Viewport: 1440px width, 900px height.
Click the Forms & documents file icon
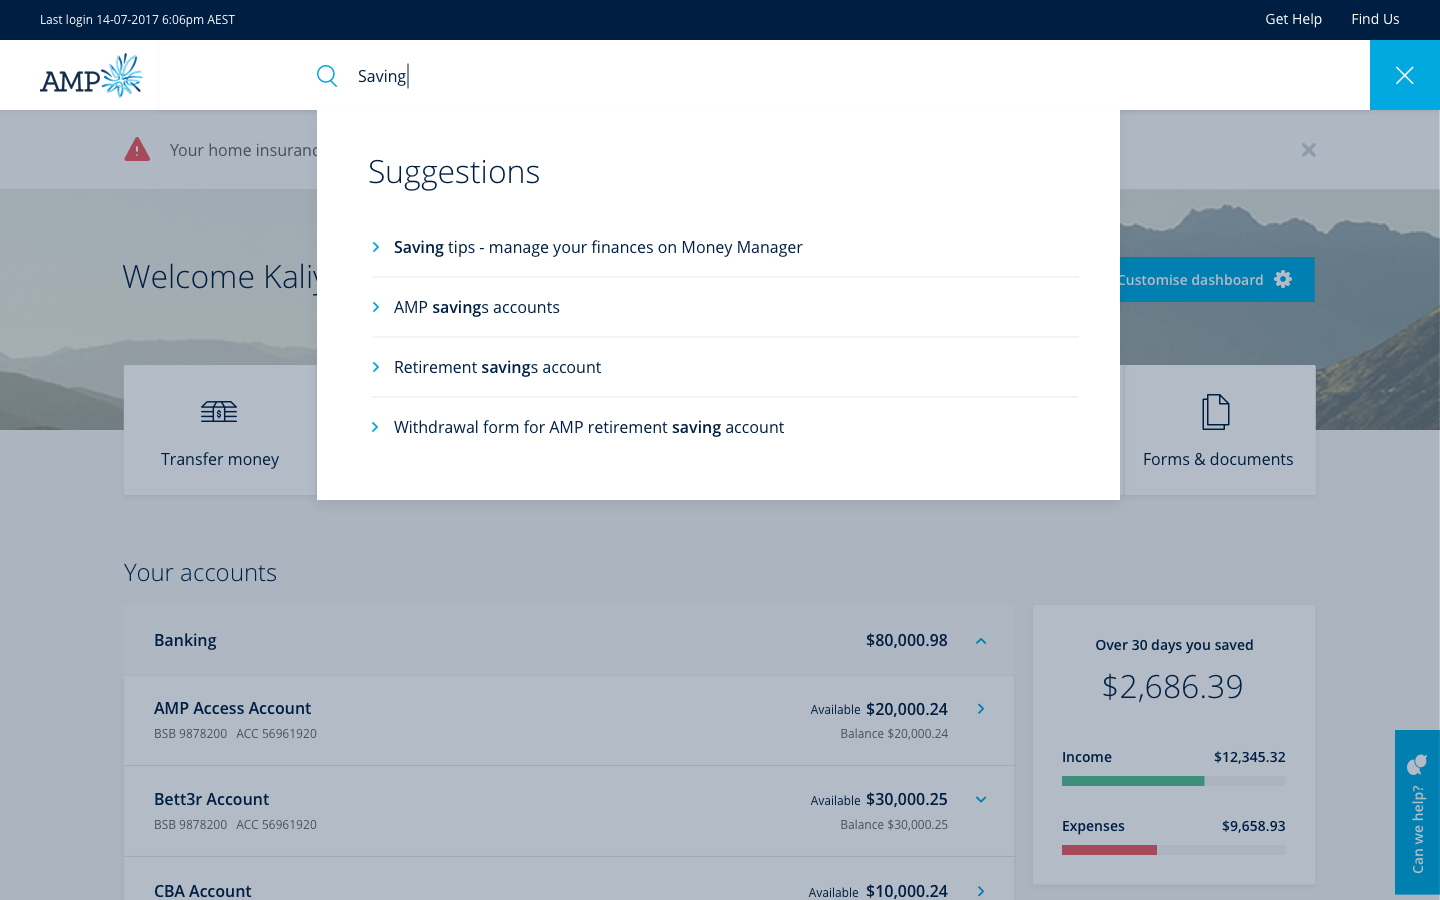1216,411
